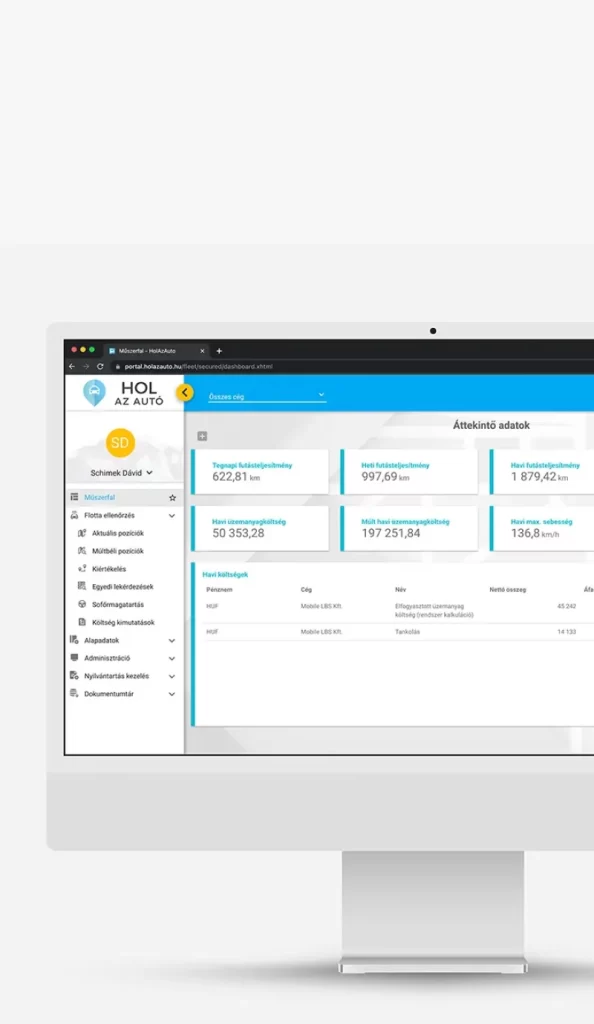Collapse the sidebar with the yellow arrow button
This screenshot has height=1024, width=594.
(185, 392)
